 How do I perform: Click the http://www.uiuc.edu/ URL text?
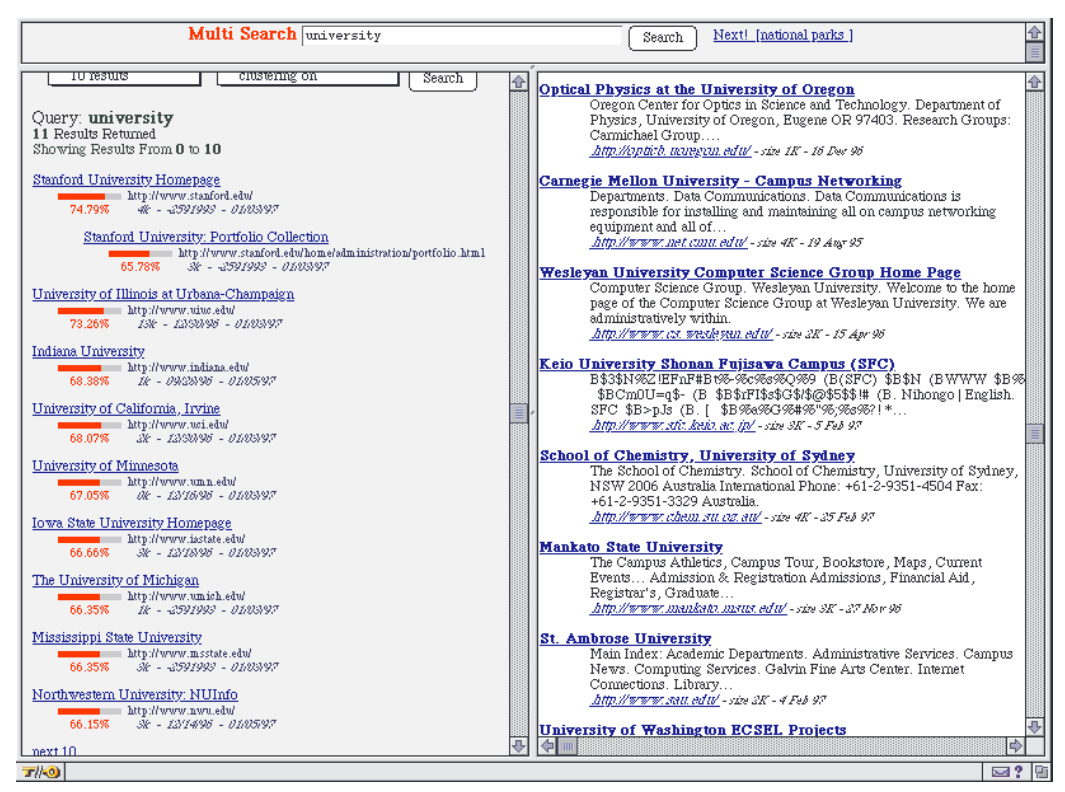(x=181, y=310)
